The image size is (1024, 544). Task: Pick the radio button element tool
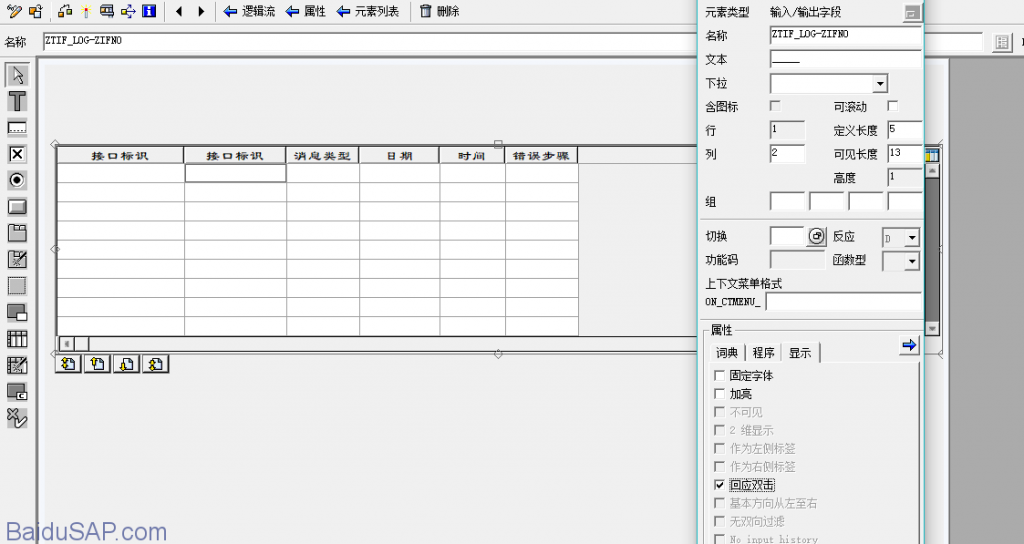[x=17, y=180]
